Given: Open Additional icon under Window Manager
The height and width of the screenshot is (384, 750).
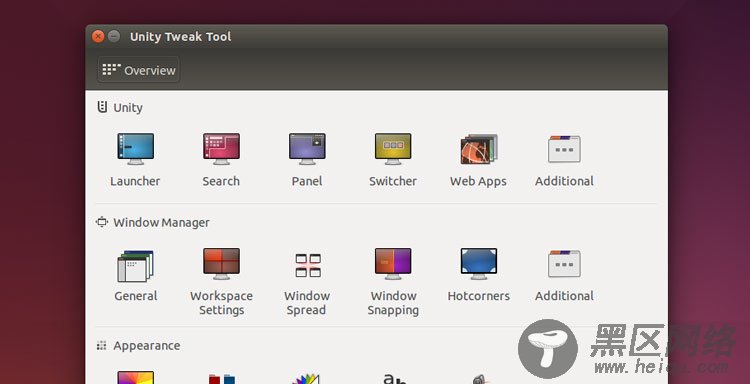Looking at the screenshot, I should coord(564,264).
